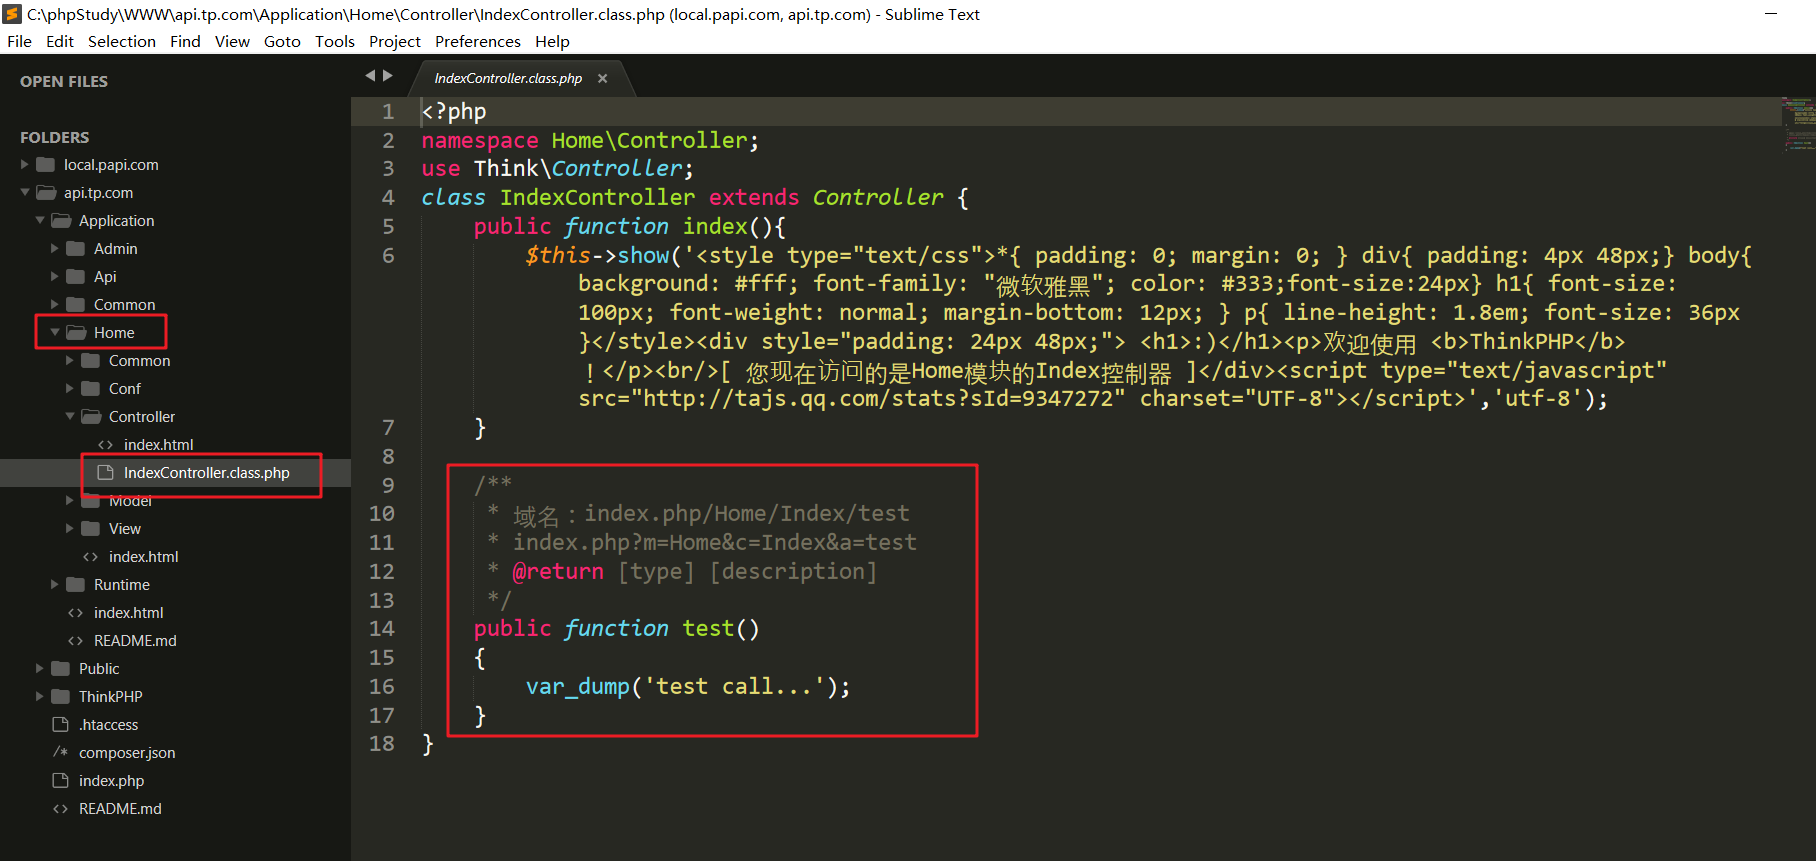Click the .htaccess file icon
Screen dimensions: 1816x861
coord(60,725)
